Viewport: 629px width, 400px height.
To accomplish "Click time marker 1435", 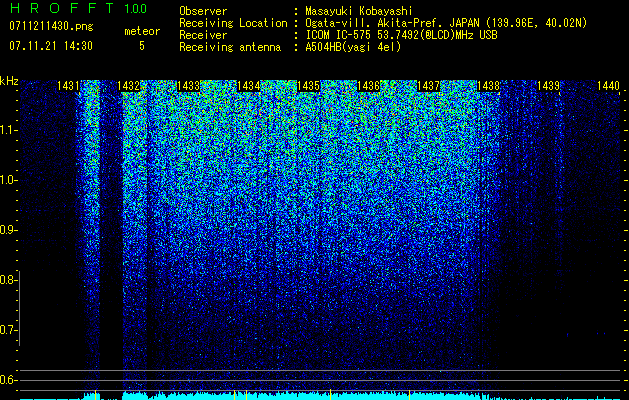I will point(308,86).
